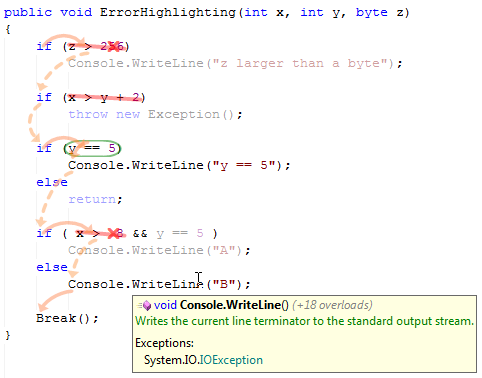Click the "Exceptions:" label in the tooltip
The width and height of the screenshot is (482, 378).
point(164,343)
